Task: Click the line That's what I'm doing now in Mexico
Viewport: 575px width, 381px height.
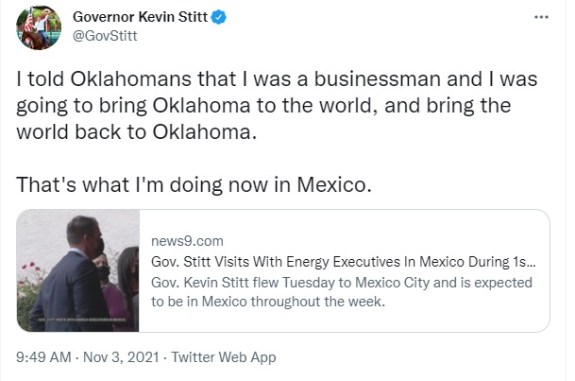Action: pyautogui.click(x=194, y=184)
